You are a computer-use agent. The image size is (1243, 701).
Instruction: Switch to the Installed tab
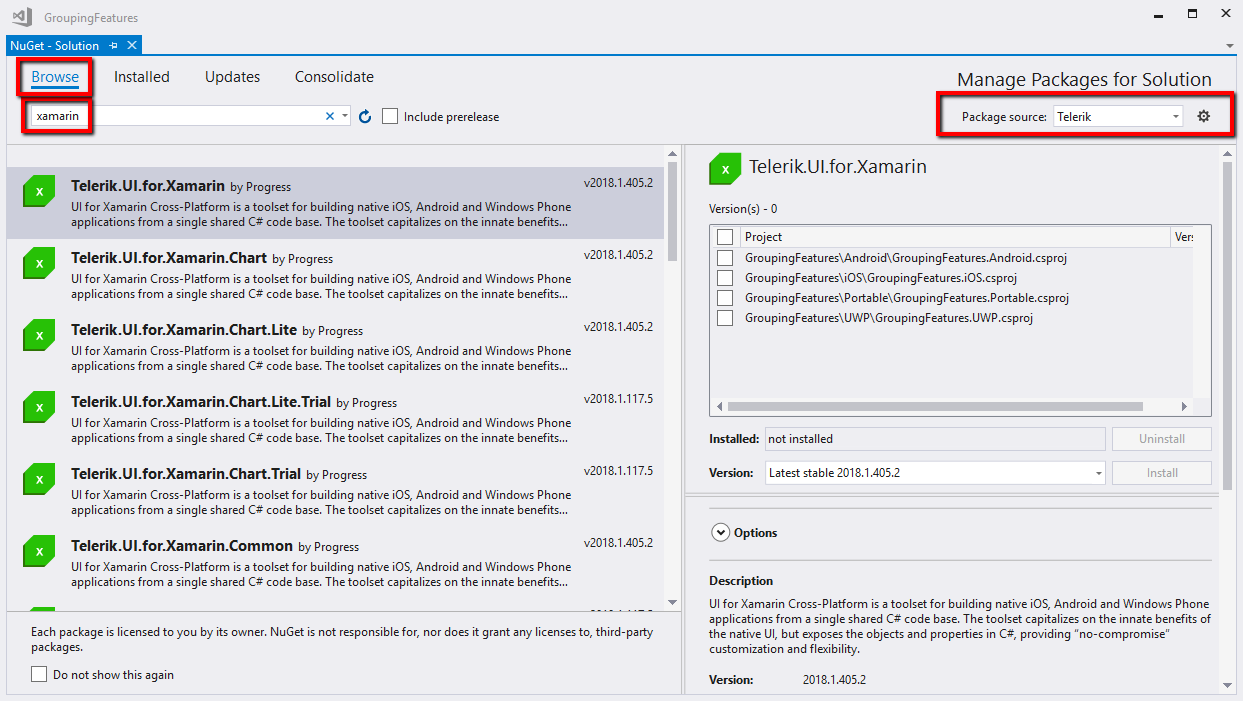click(x=141, y=77)
